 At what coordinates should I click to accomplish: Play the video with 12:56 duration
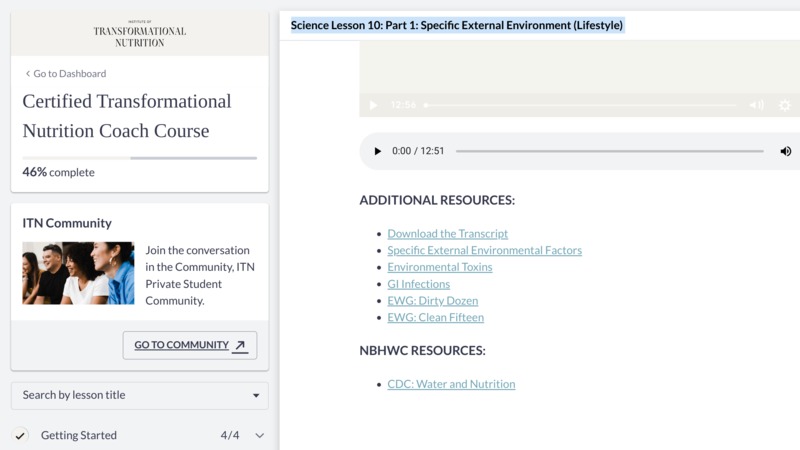[373, 105]
